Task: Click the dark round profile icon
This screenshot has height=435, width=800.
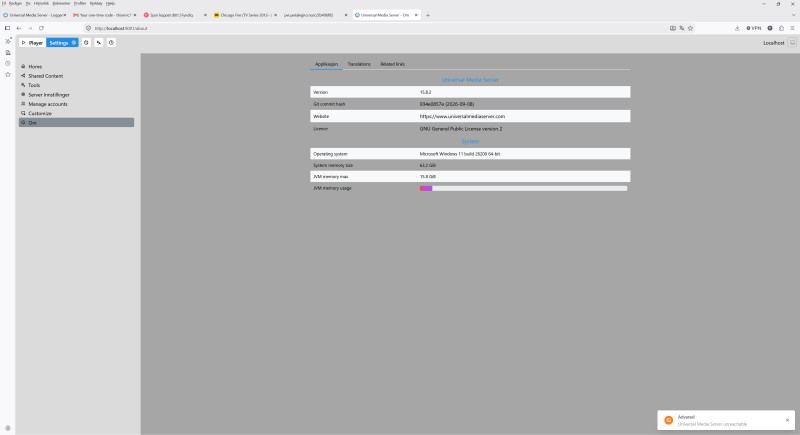Action: click(770, 29)
